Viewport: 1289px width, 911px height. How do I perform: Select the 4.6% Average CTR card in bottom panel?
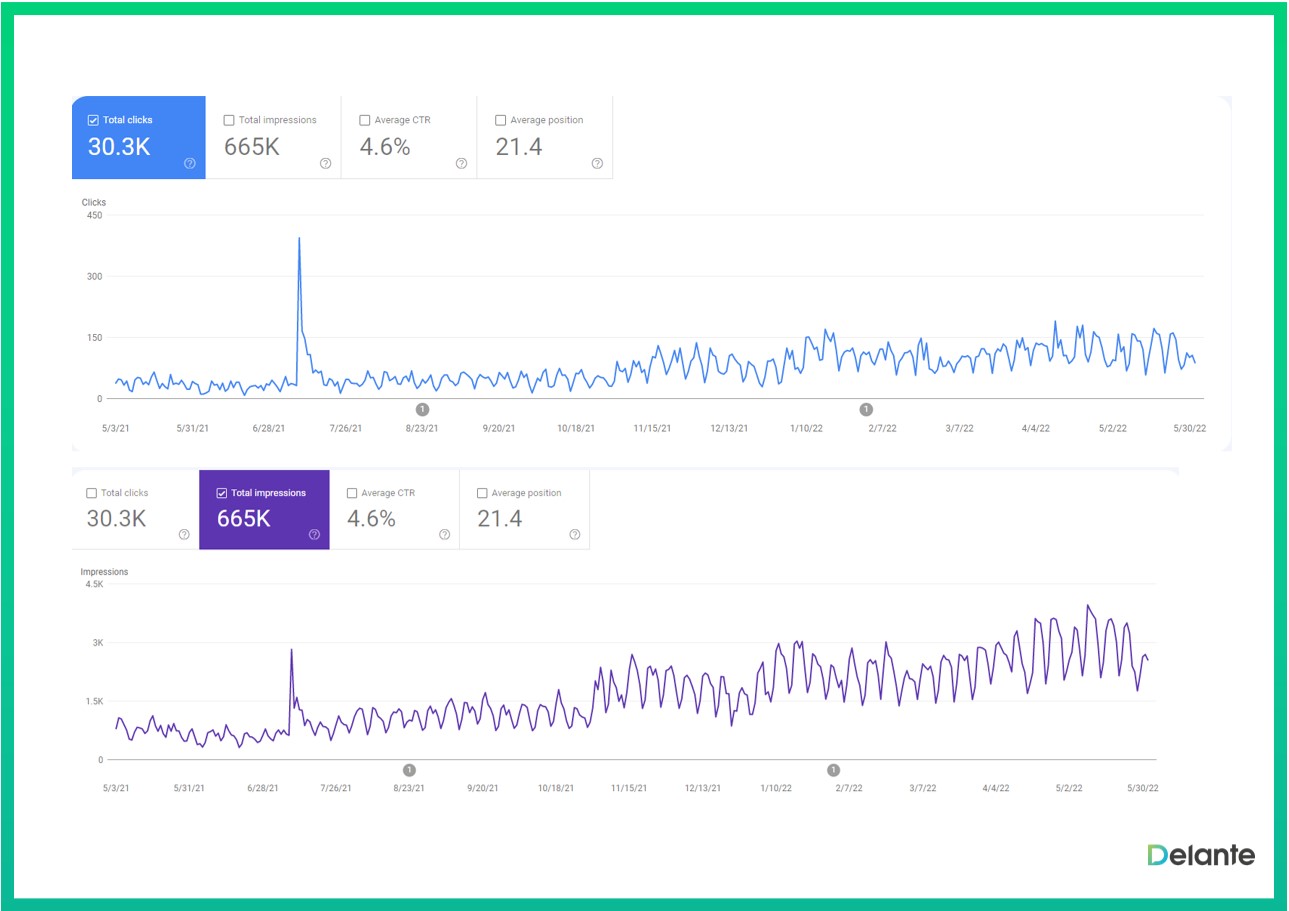click(x=394, y=510)
